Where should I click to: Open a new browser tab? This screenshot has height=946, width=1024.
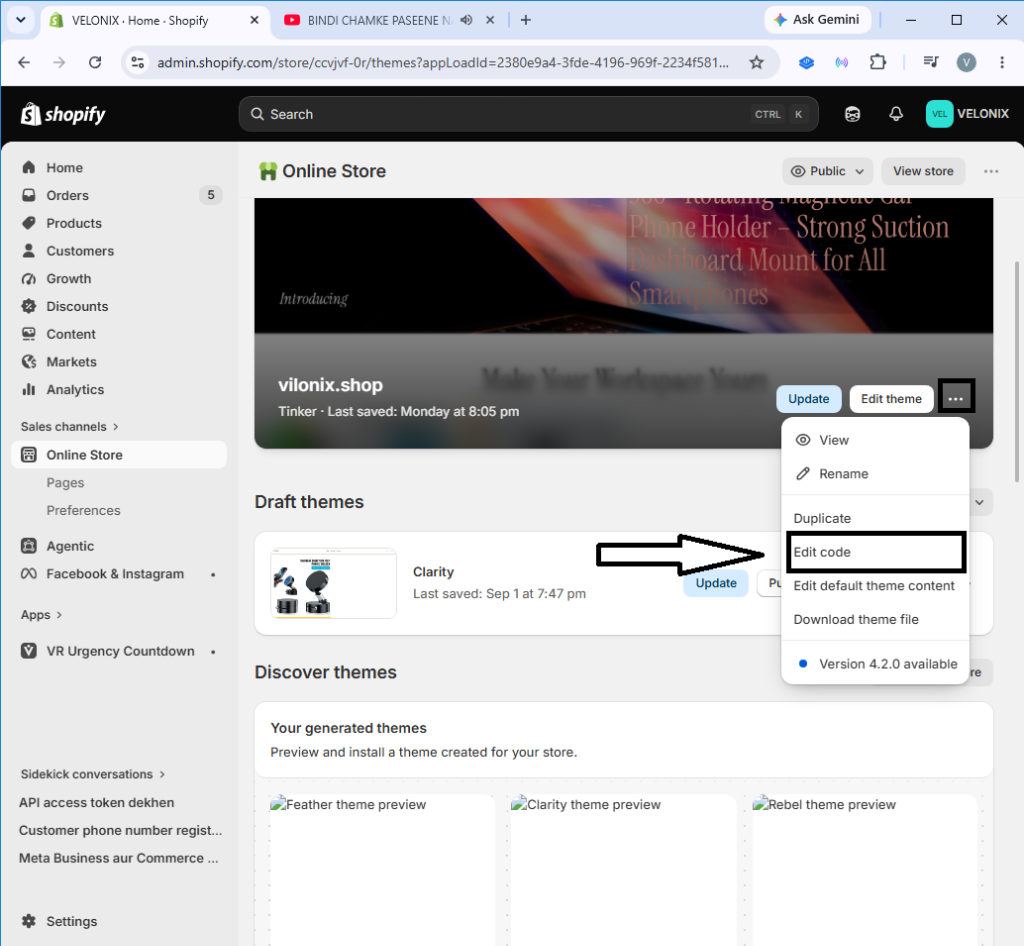[525, 20]
